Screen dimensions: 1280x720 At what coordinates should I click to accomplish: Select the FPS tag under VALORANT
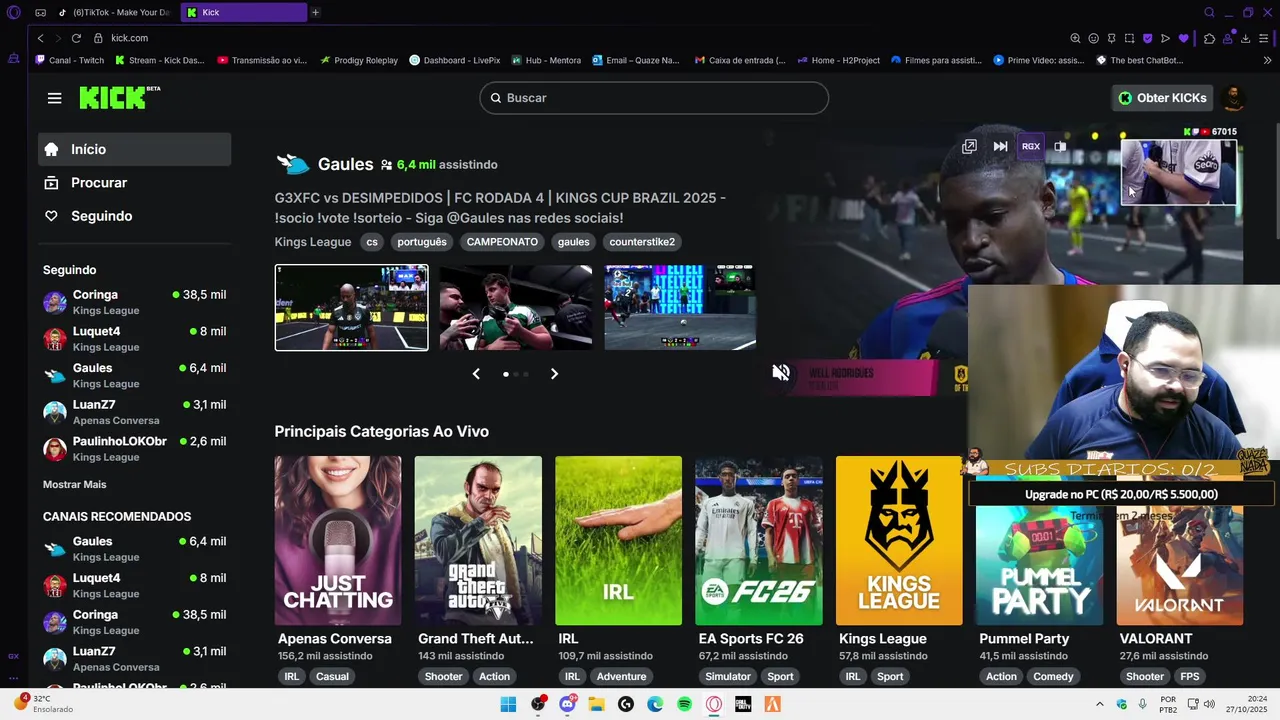point(1190,677)
